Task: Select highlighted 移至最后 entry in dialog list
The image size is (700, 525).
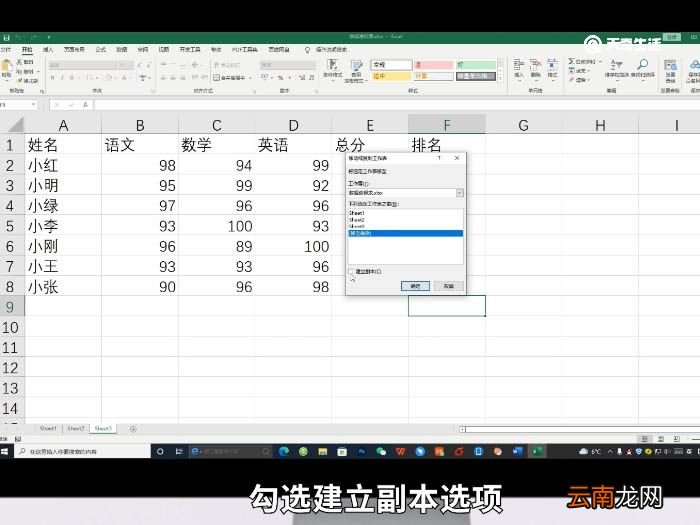Action: (405, 233)
